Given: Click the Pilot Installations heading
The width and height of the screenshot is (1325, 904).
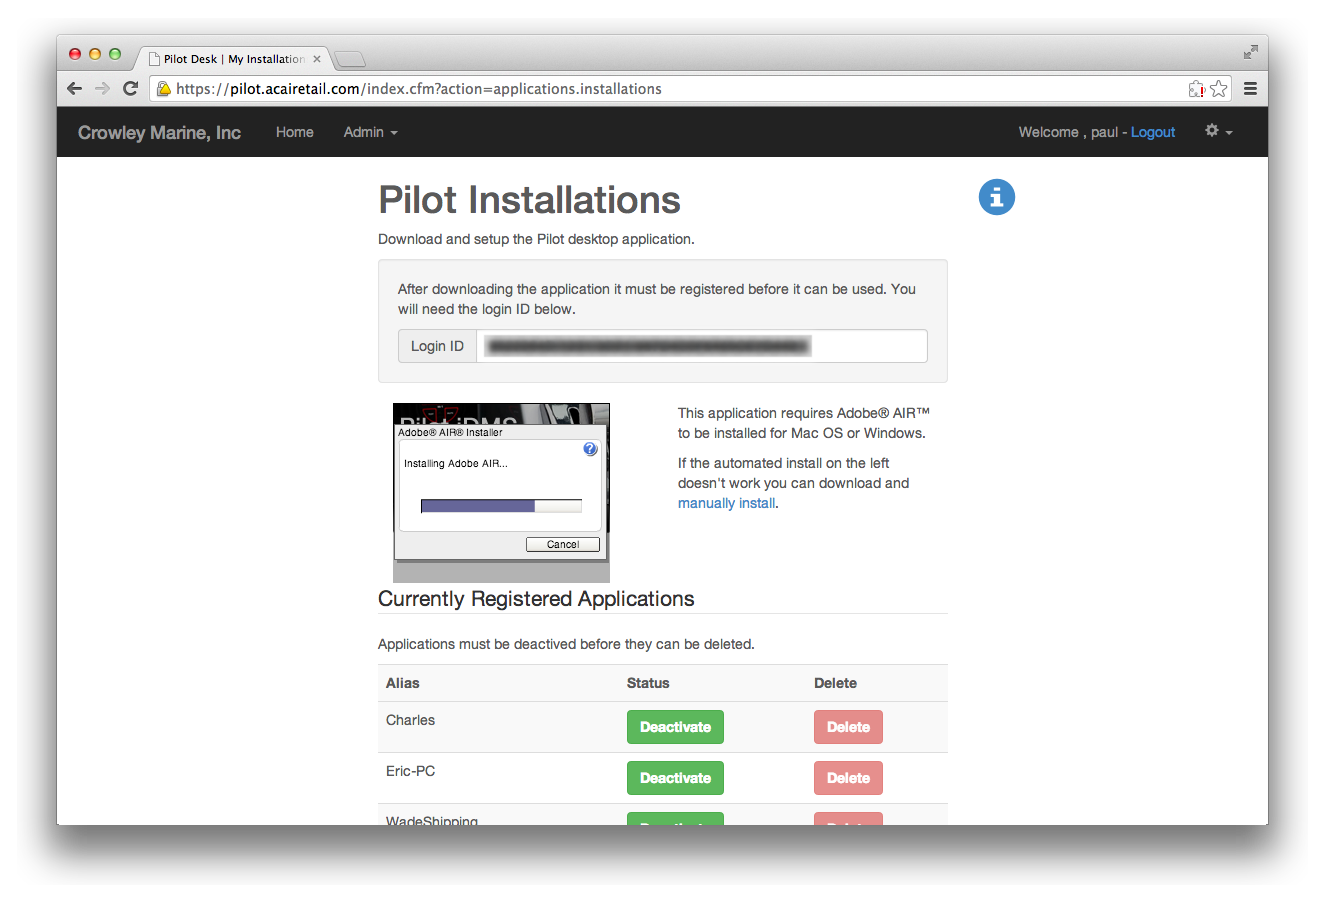Looking at the screenshot, I should (529, 200).
